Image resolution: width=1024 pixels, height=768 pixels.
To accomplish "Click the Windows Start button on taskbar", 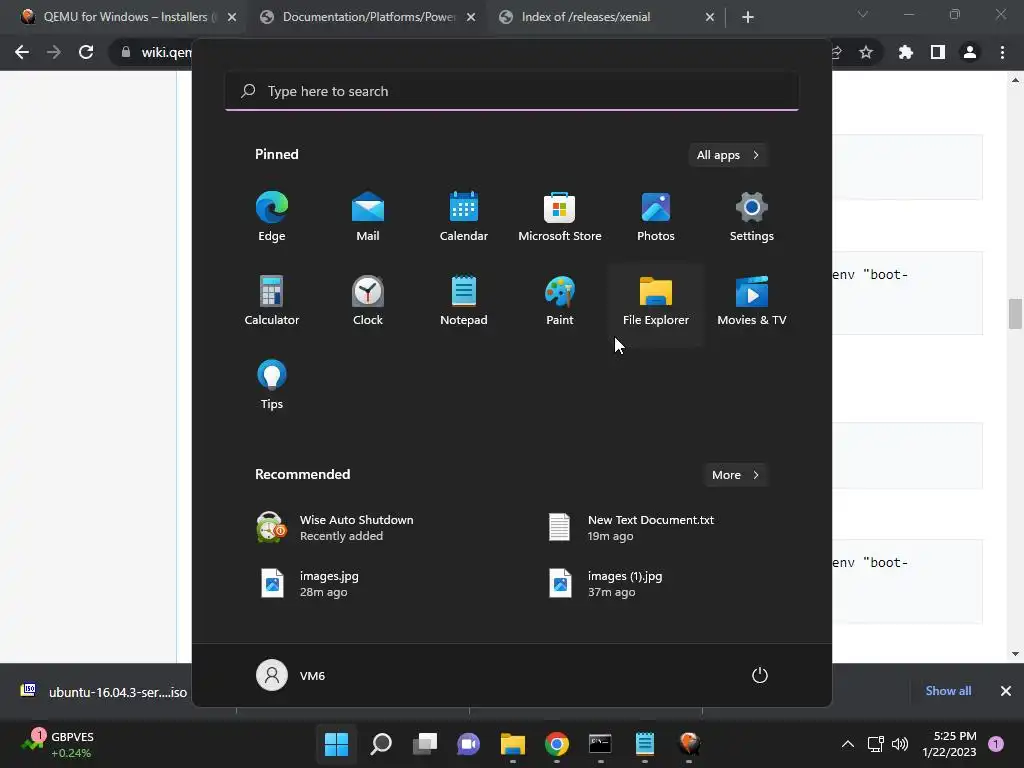I will (x=337, y=744).
